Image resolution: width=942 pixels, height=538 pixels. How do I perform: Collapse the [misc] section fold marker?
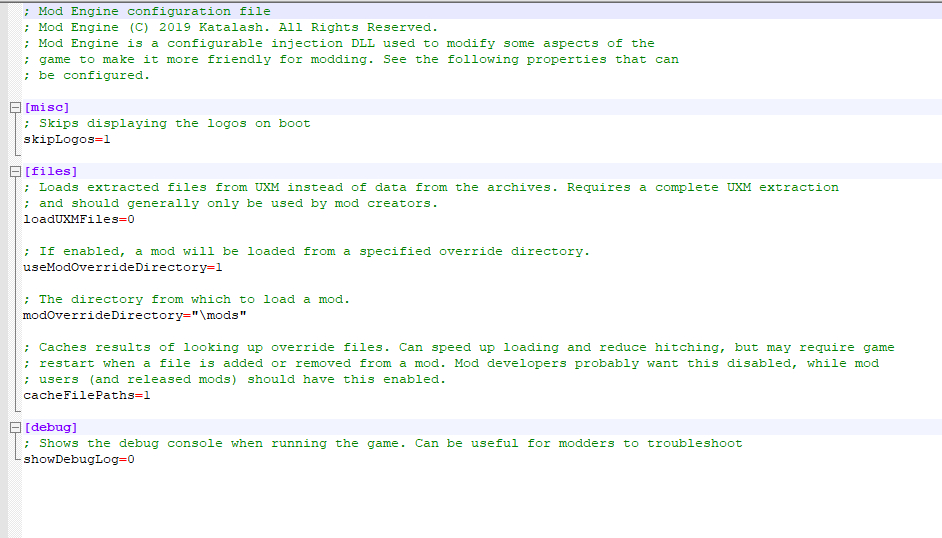pos(14,108)
